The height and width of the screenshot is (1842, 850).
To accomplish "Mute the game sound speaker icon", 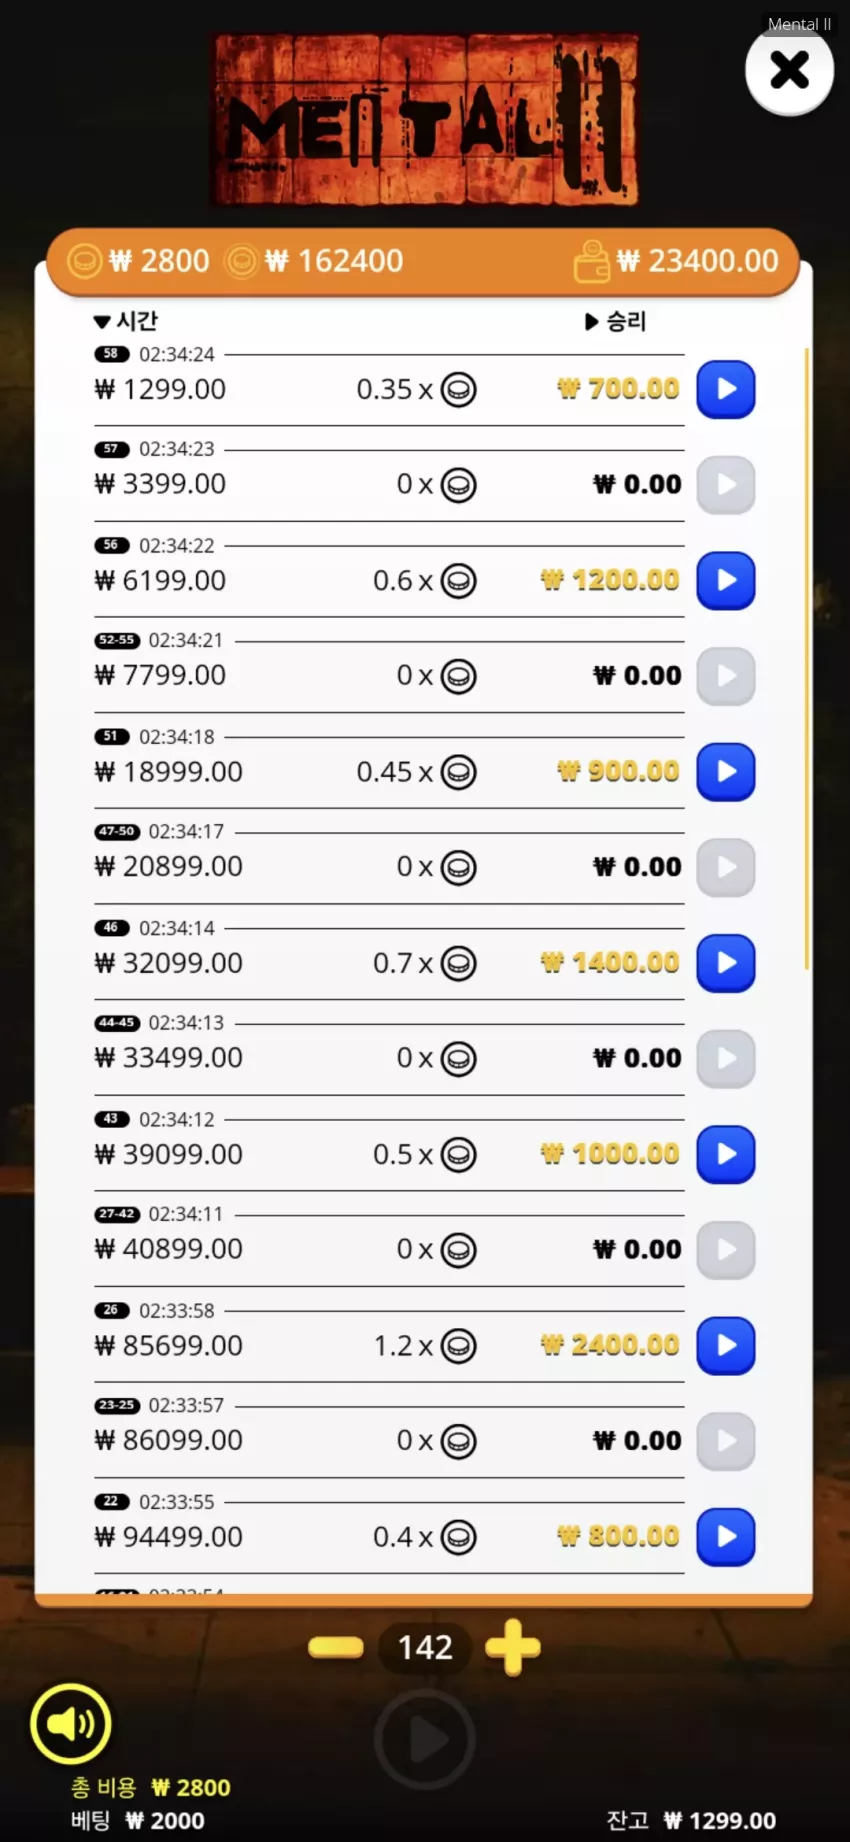I will click(x=70, y=1723).
